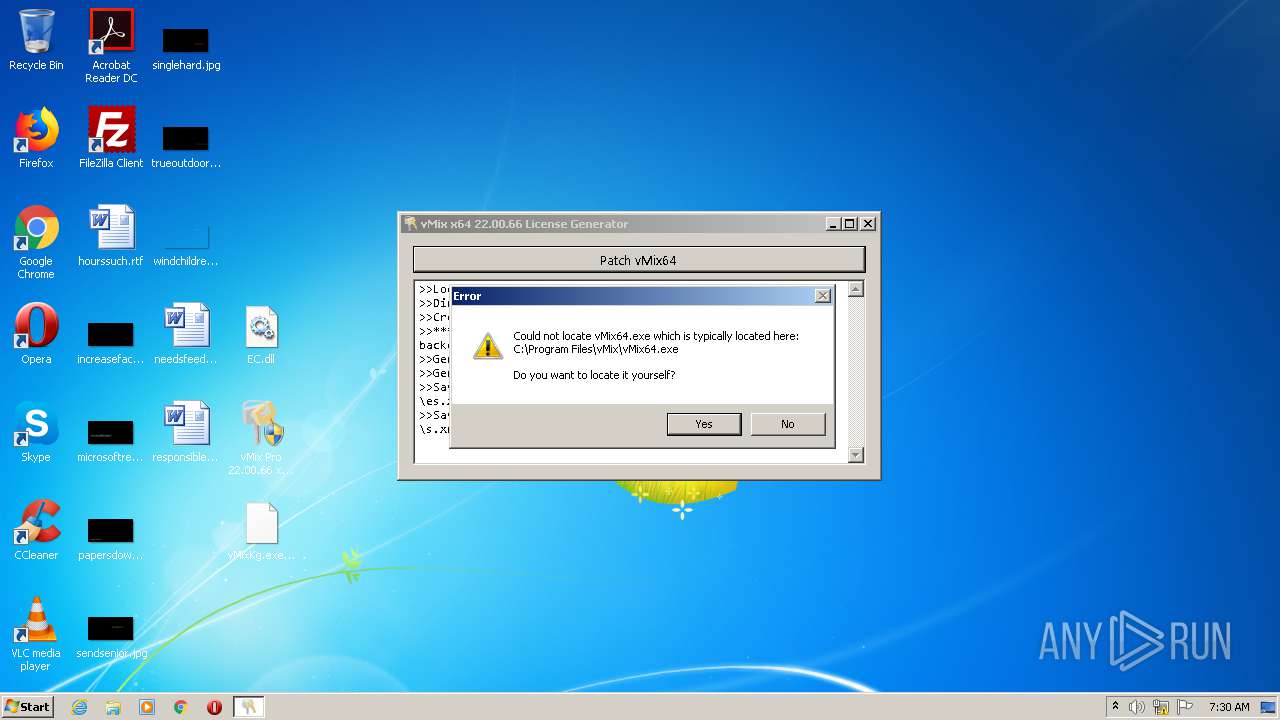This screenshot has height=720, width=1280.
Task: Click the Show desktop button
Action: coord(1269,707)
